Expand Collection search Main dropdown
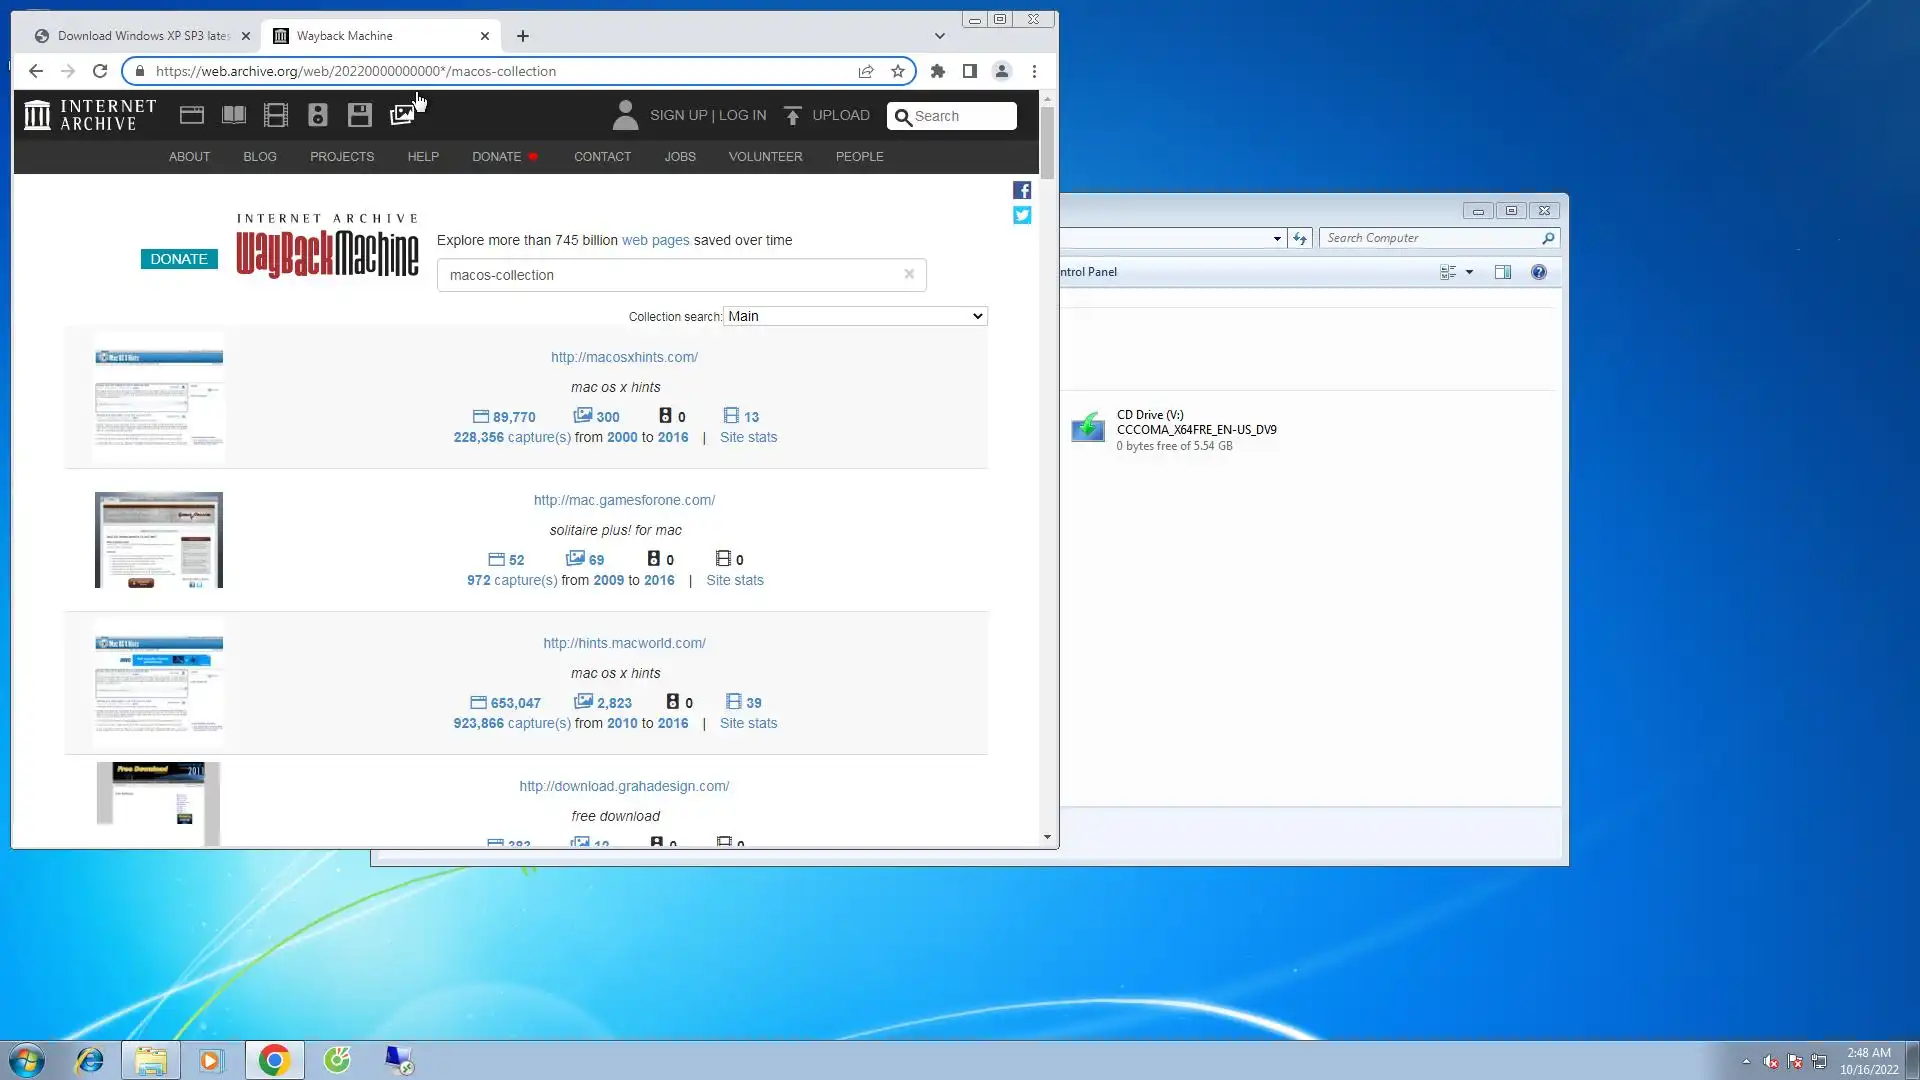 click(855, 316)
